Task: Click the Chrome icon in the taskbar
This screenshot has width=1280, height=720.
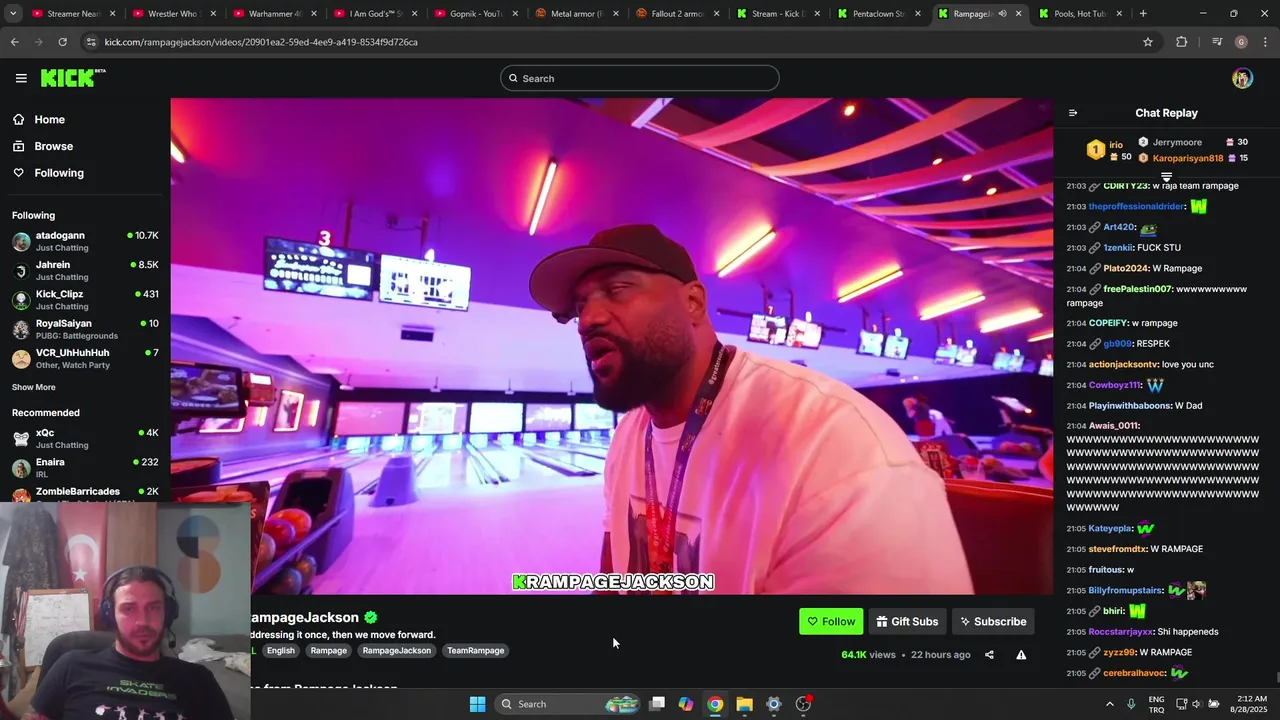Action: coord(715,704)
